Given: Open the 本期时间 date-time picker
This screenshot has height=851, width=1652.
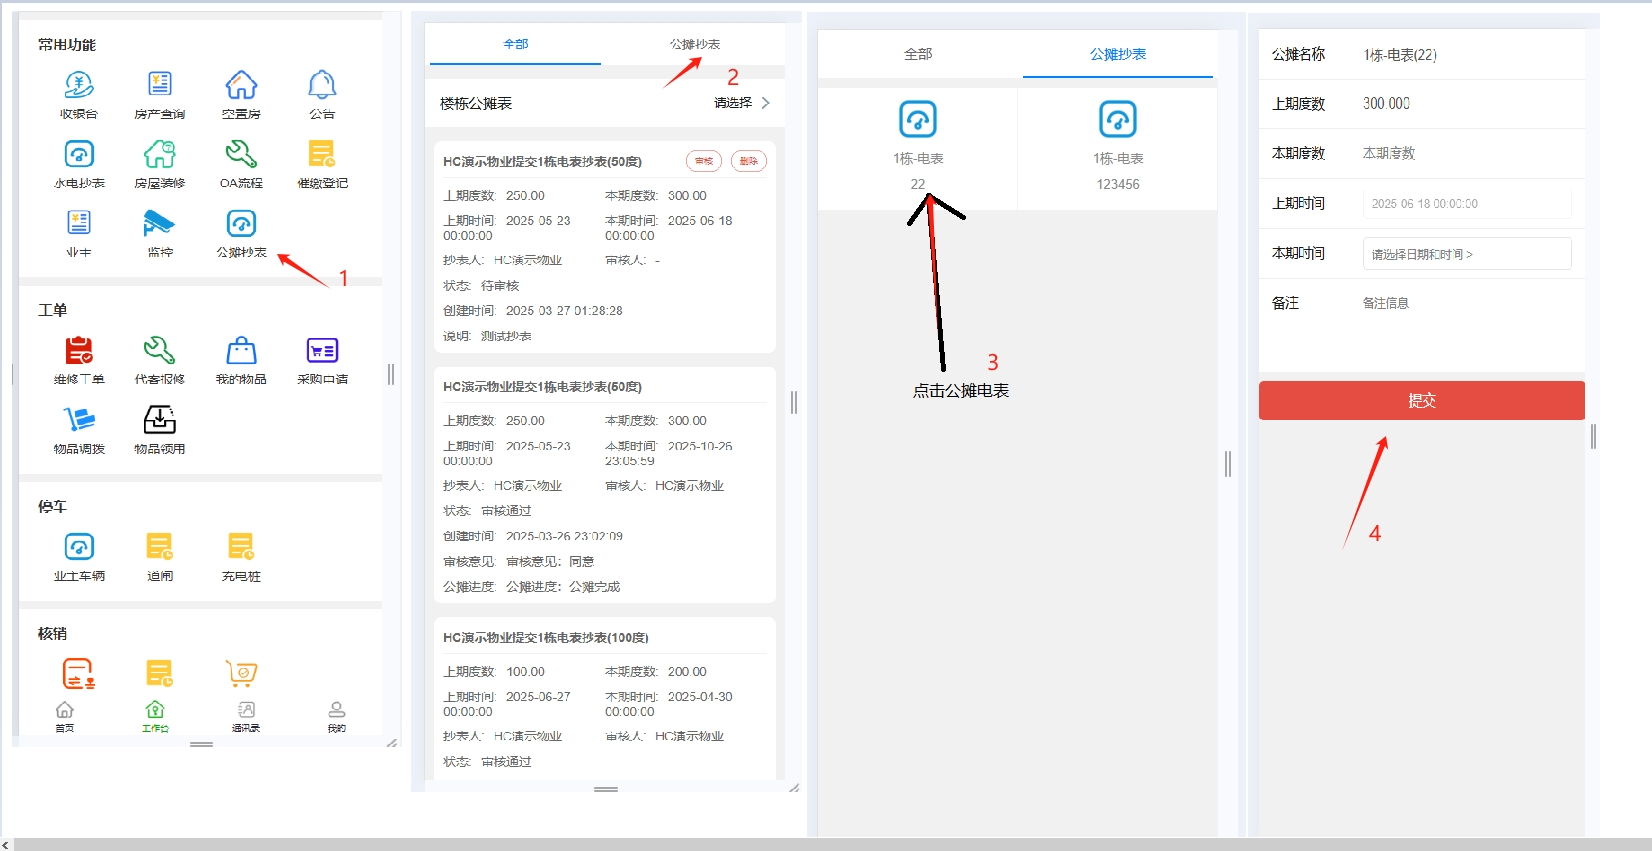Looking at the screenshot, I should pyautogui.click(x=1466, y=254).
